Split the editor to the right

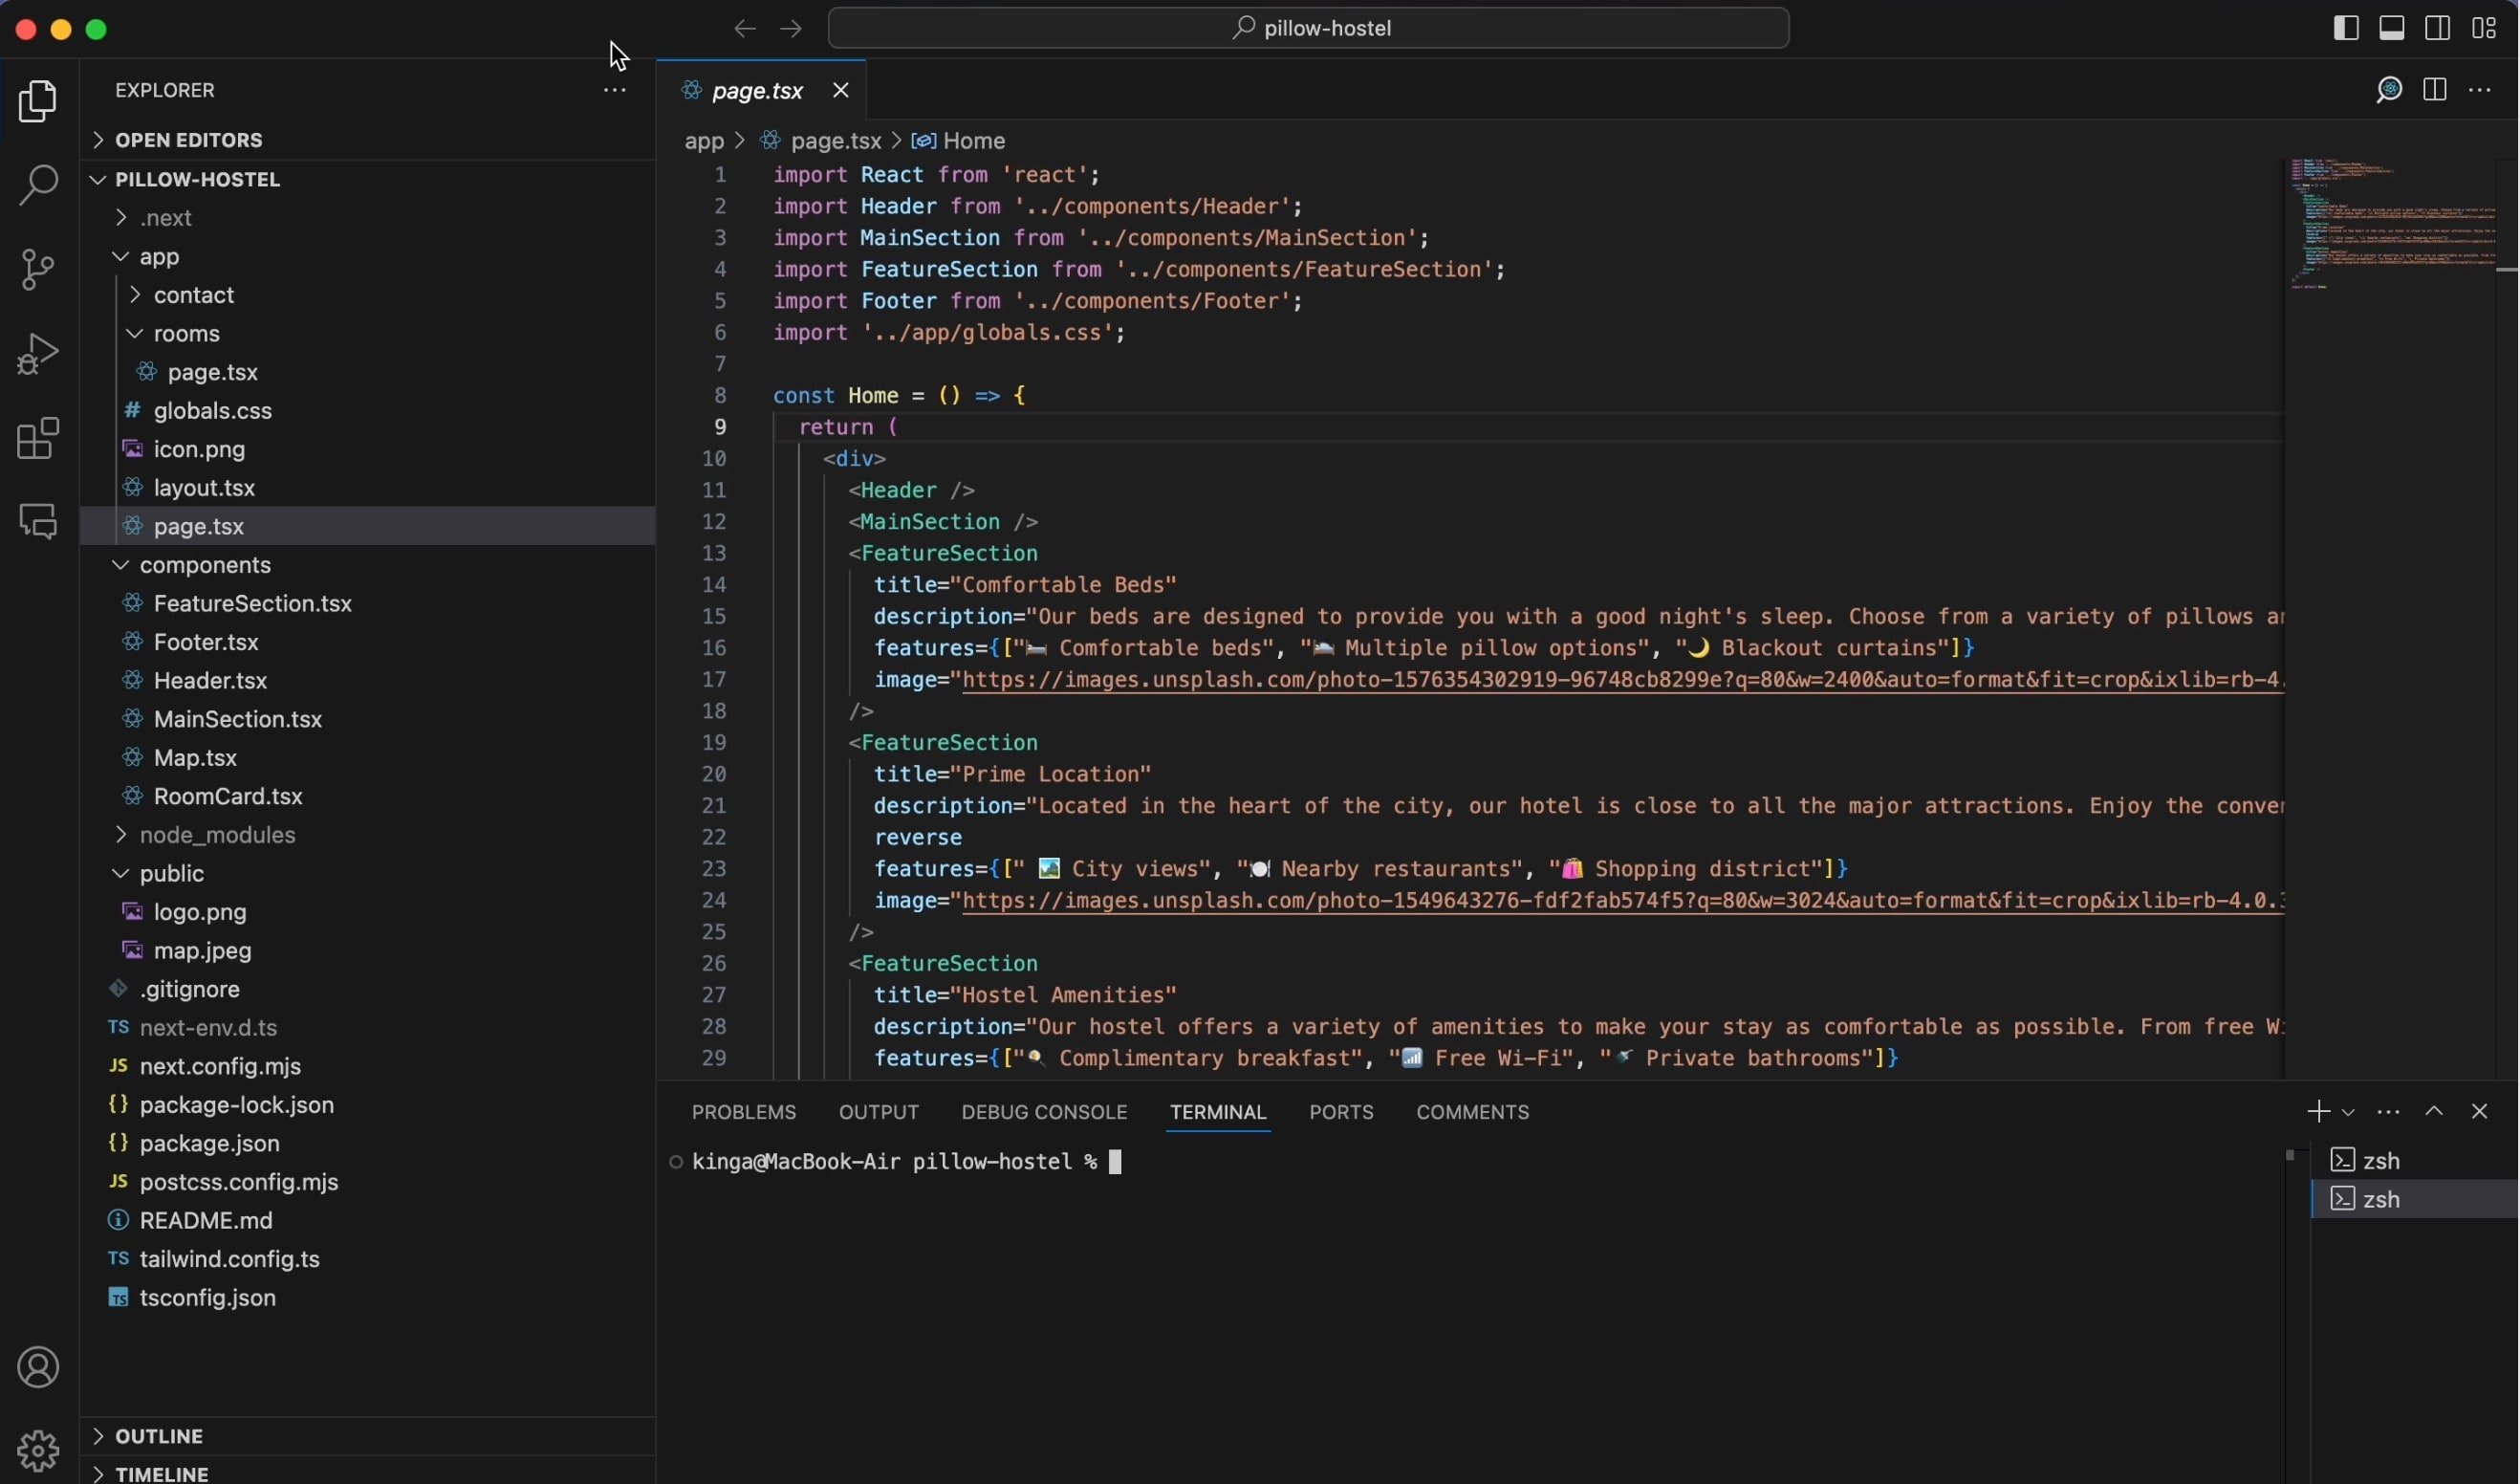2435,91
